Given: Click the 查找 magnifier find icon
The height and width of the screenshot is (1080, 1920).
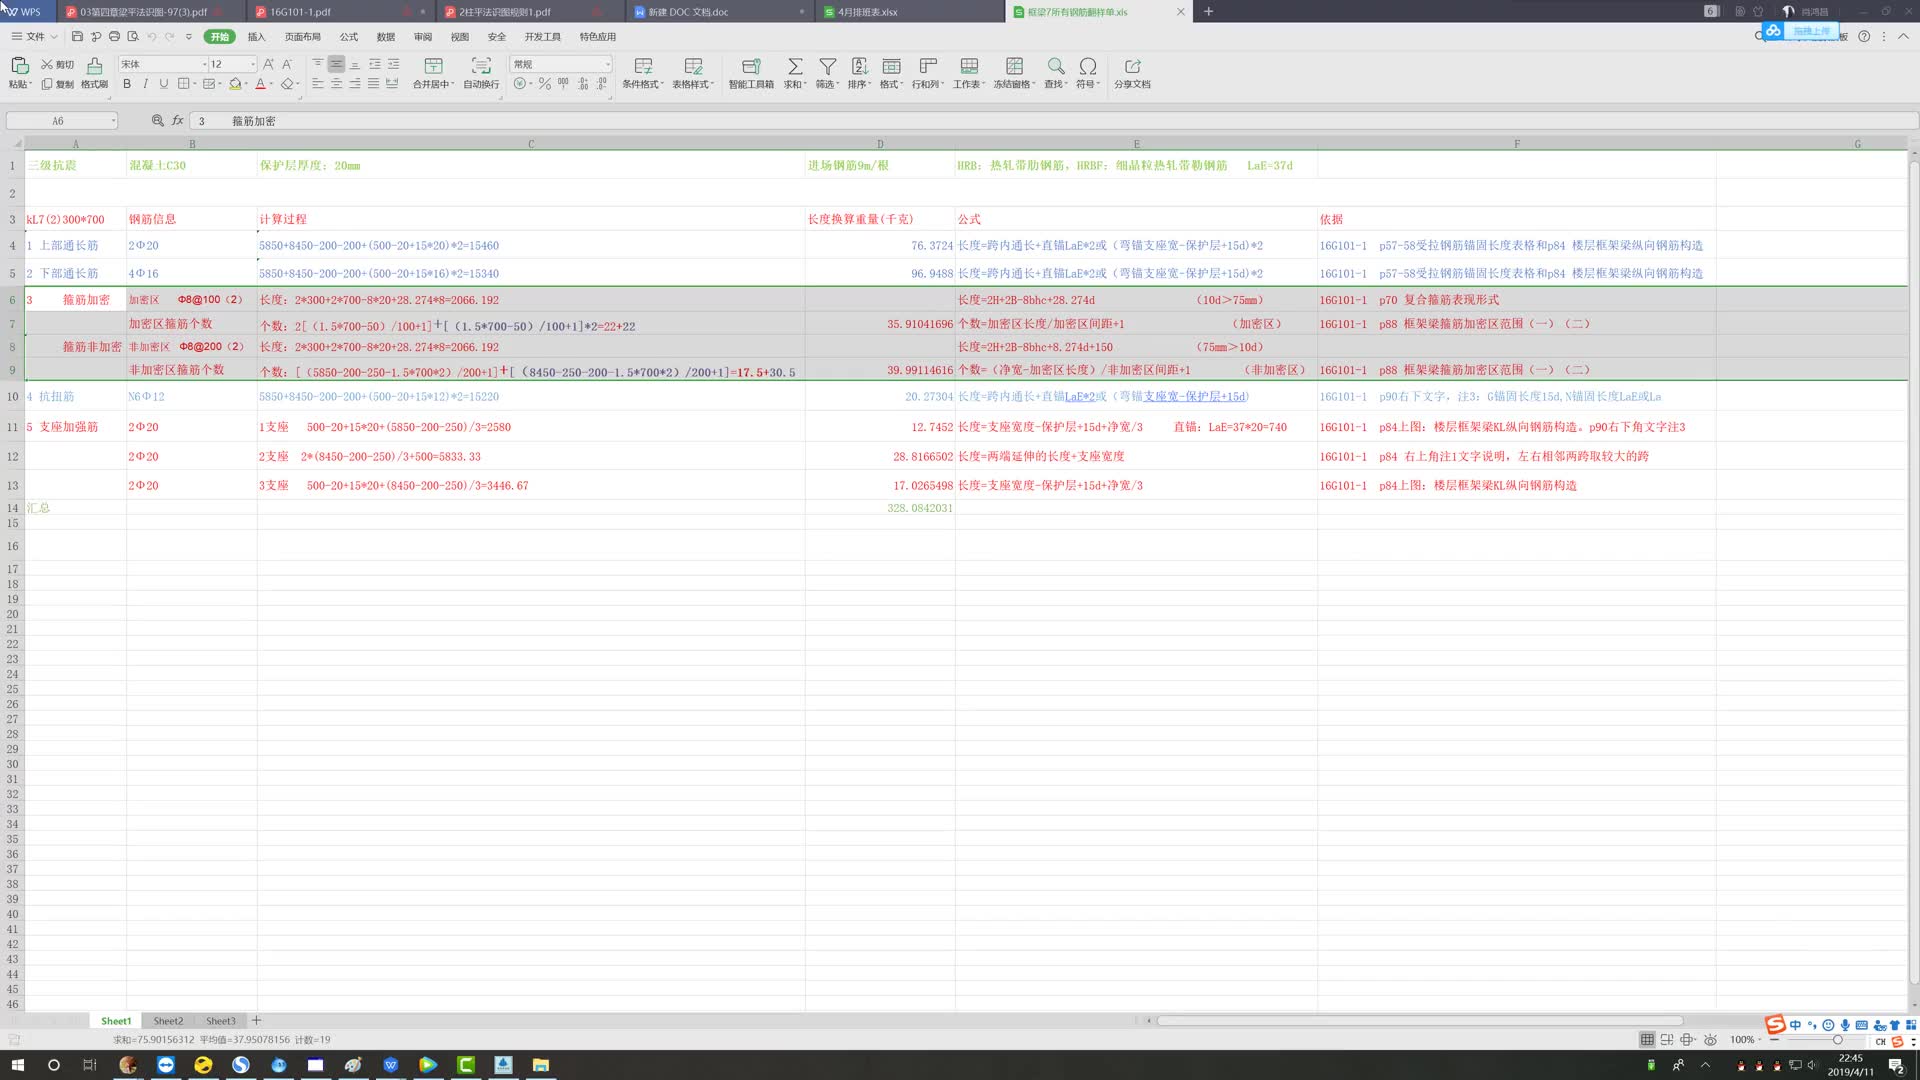Looking at the screenshot, I should click(1055, 66).
